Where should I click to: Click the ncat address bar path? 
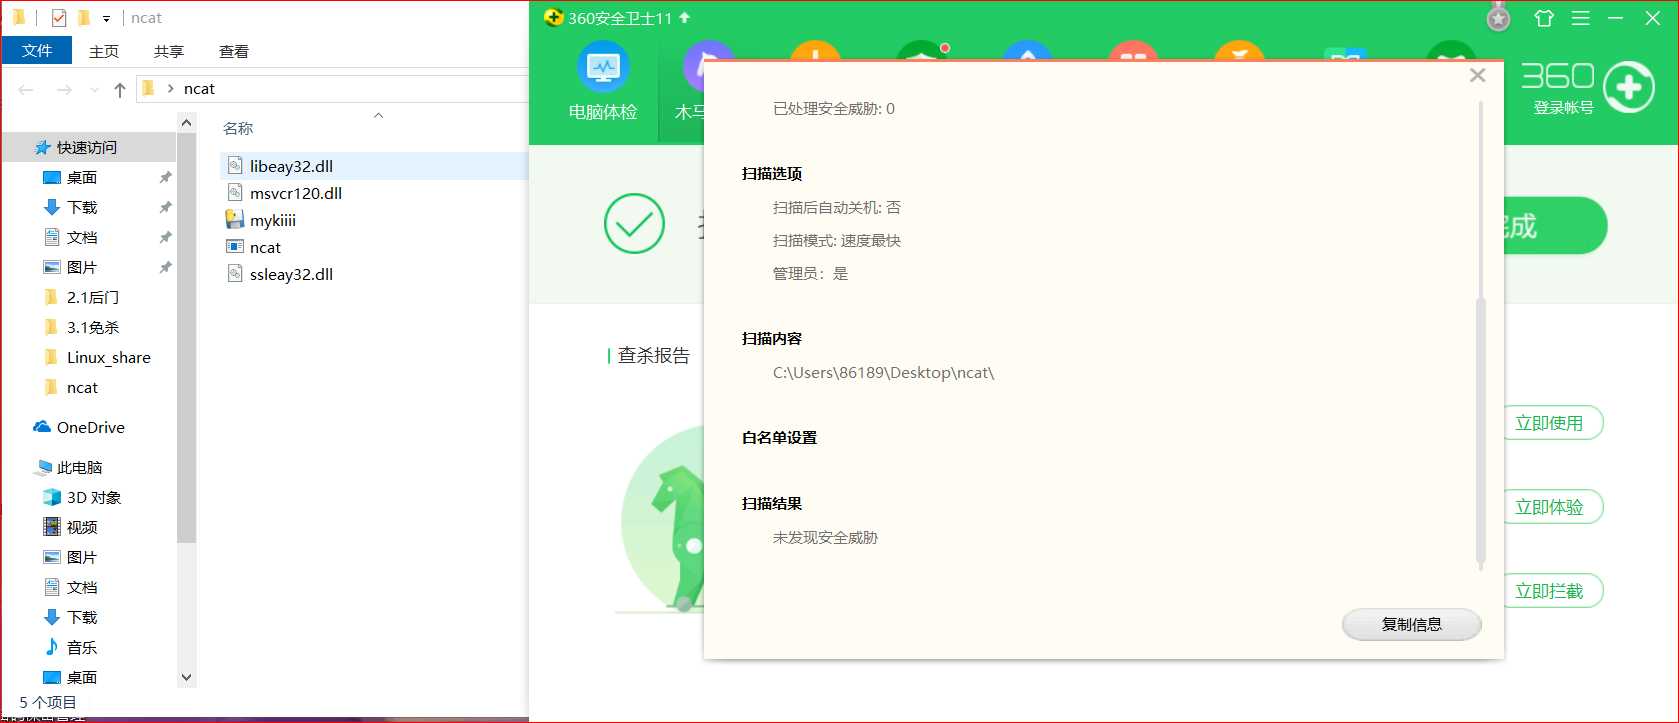click(199, 88)
